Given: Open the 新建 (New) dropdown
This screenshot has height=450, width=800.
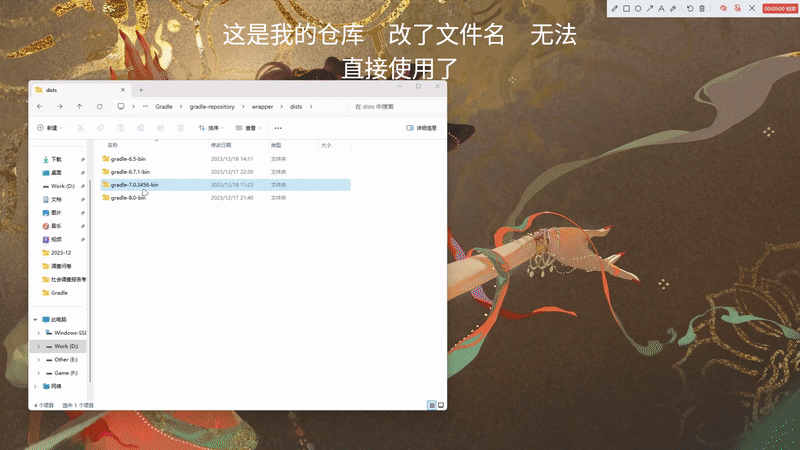Looking at the screenshot, I should [x=49, y=128].
